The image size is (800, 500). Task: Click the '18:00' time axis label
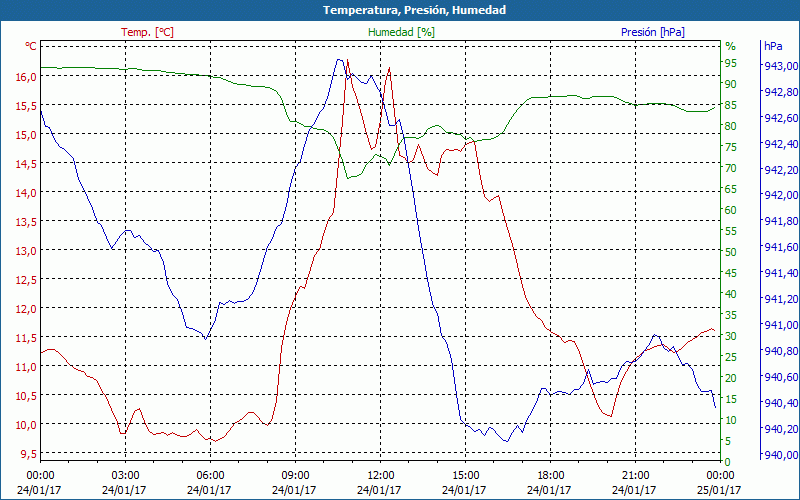551,476
